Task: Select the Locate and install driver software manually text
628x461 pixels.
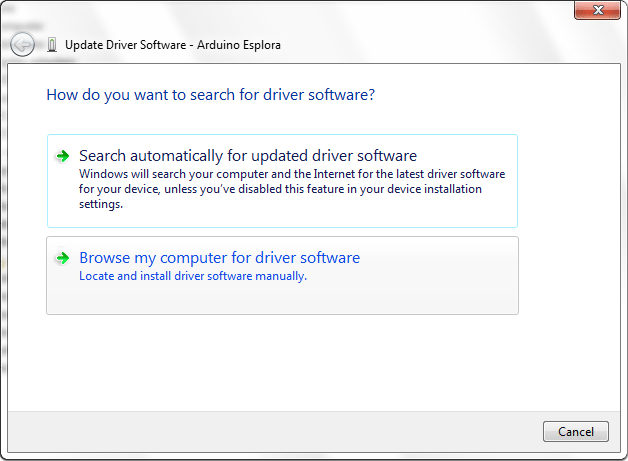Action: click(193, 276)
